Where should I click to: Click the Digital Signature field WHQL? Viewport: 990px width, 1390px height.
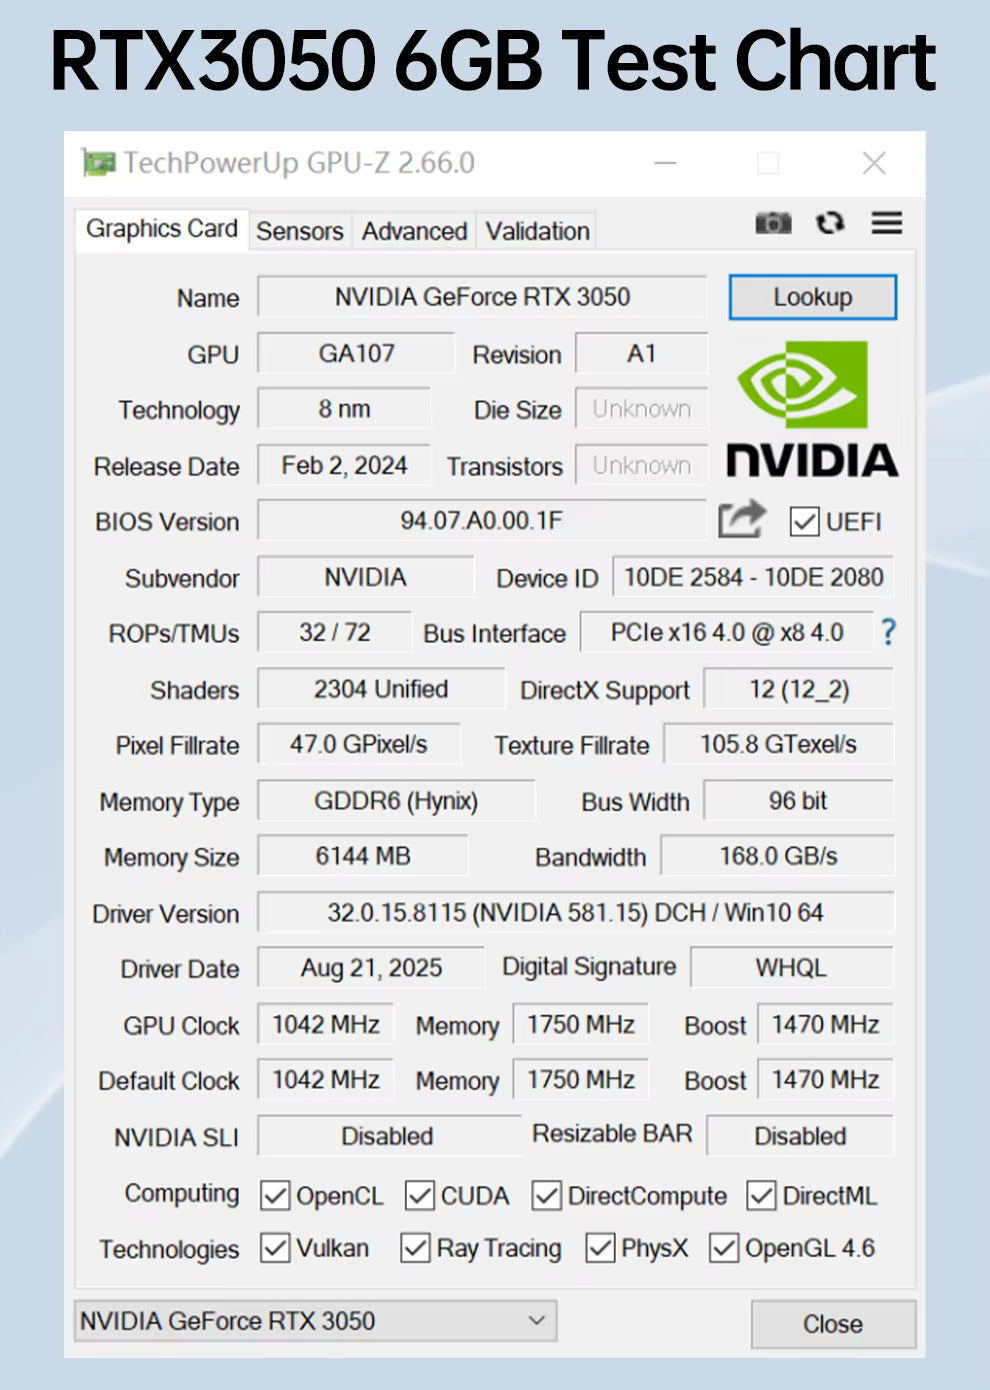pyautogui.click(x=792, y=968)
